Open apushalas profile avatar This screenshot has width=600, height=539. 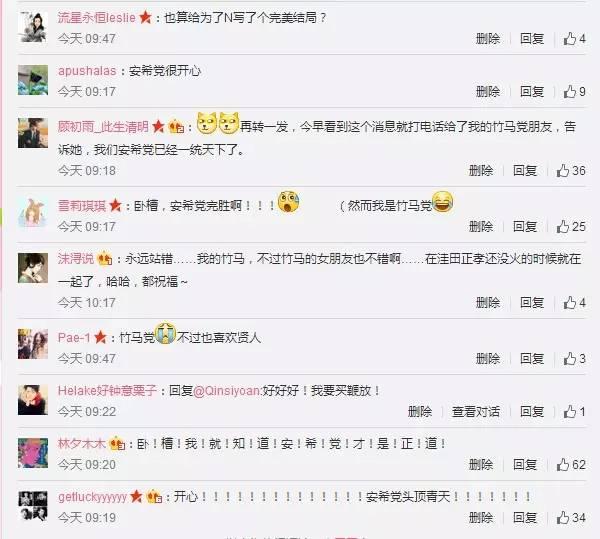[x=33, y=80]
